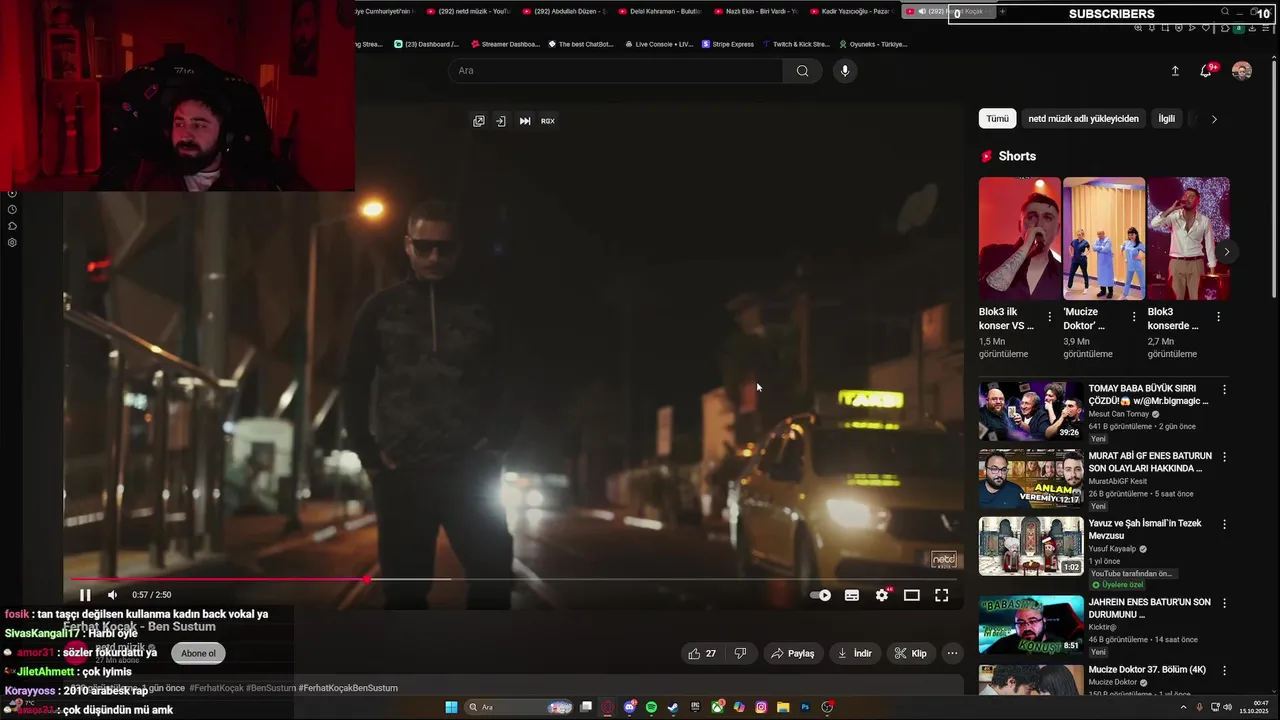Switch to netd müzik browser tab
This screenshot has width=1280, height=720.
[x=469, y=11]
